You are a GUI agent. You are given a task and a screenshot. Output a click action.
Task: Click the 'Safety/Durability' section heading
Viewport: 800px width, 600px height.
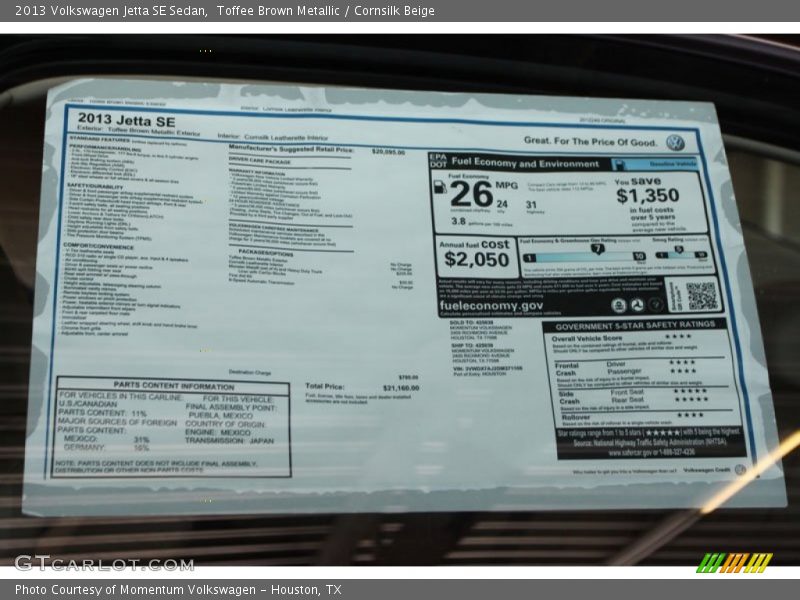tap(95, 187)
